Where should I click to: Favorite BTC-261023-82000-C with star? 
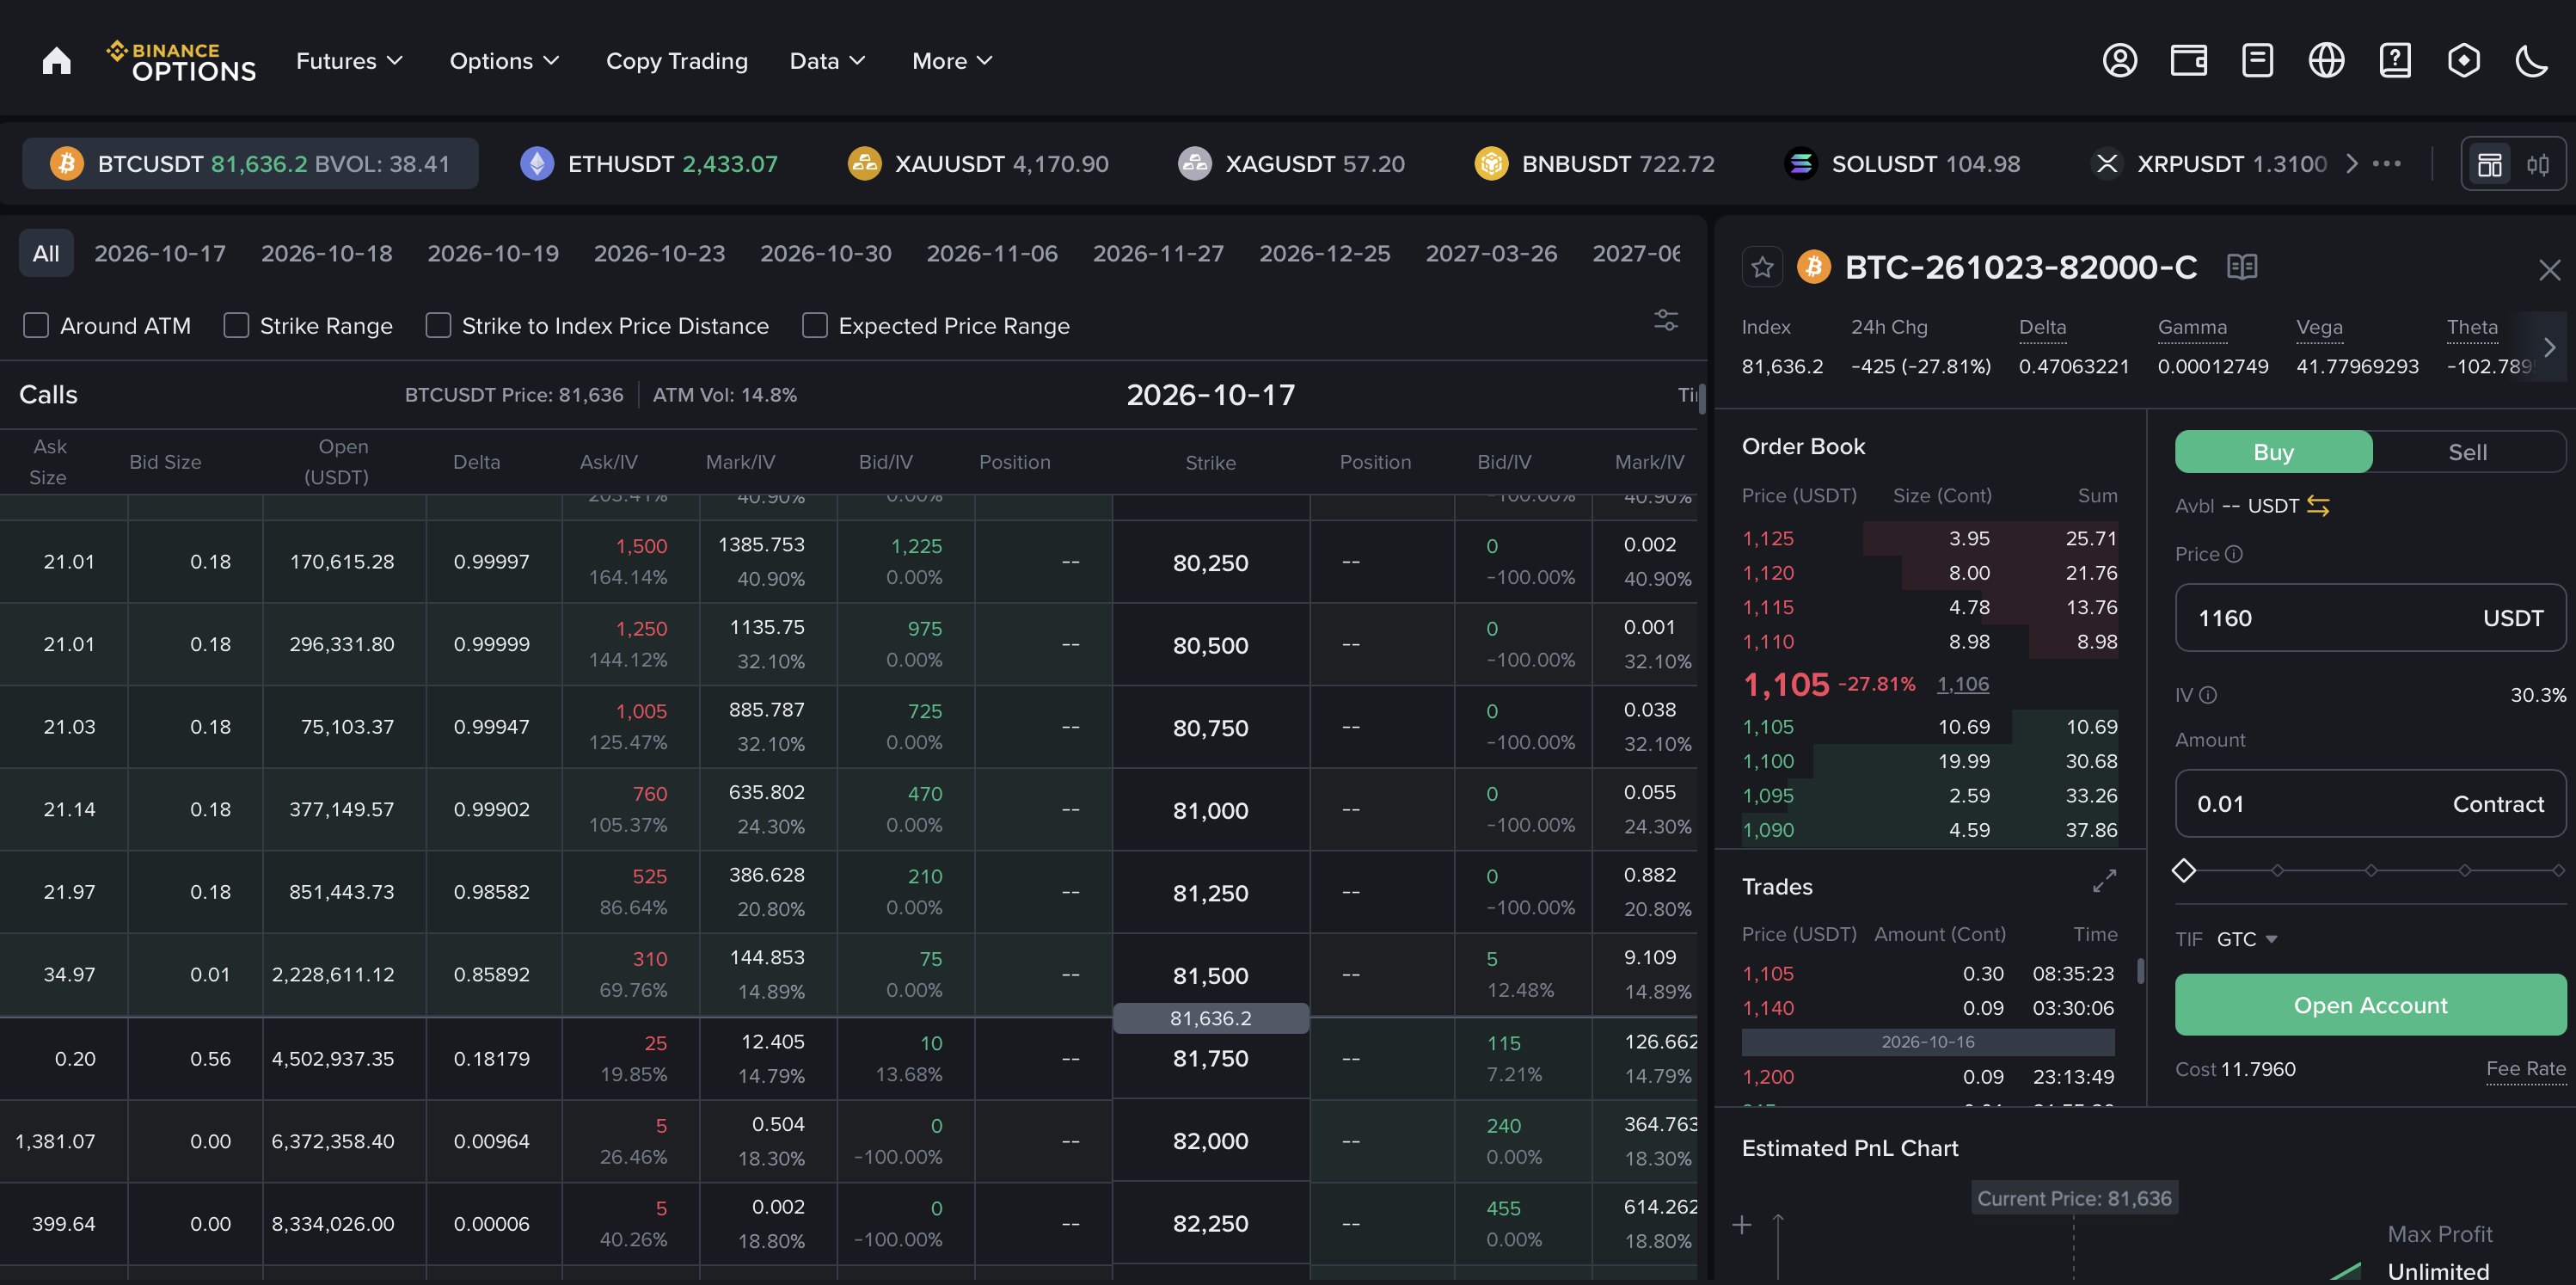(x=1762, y=267)
